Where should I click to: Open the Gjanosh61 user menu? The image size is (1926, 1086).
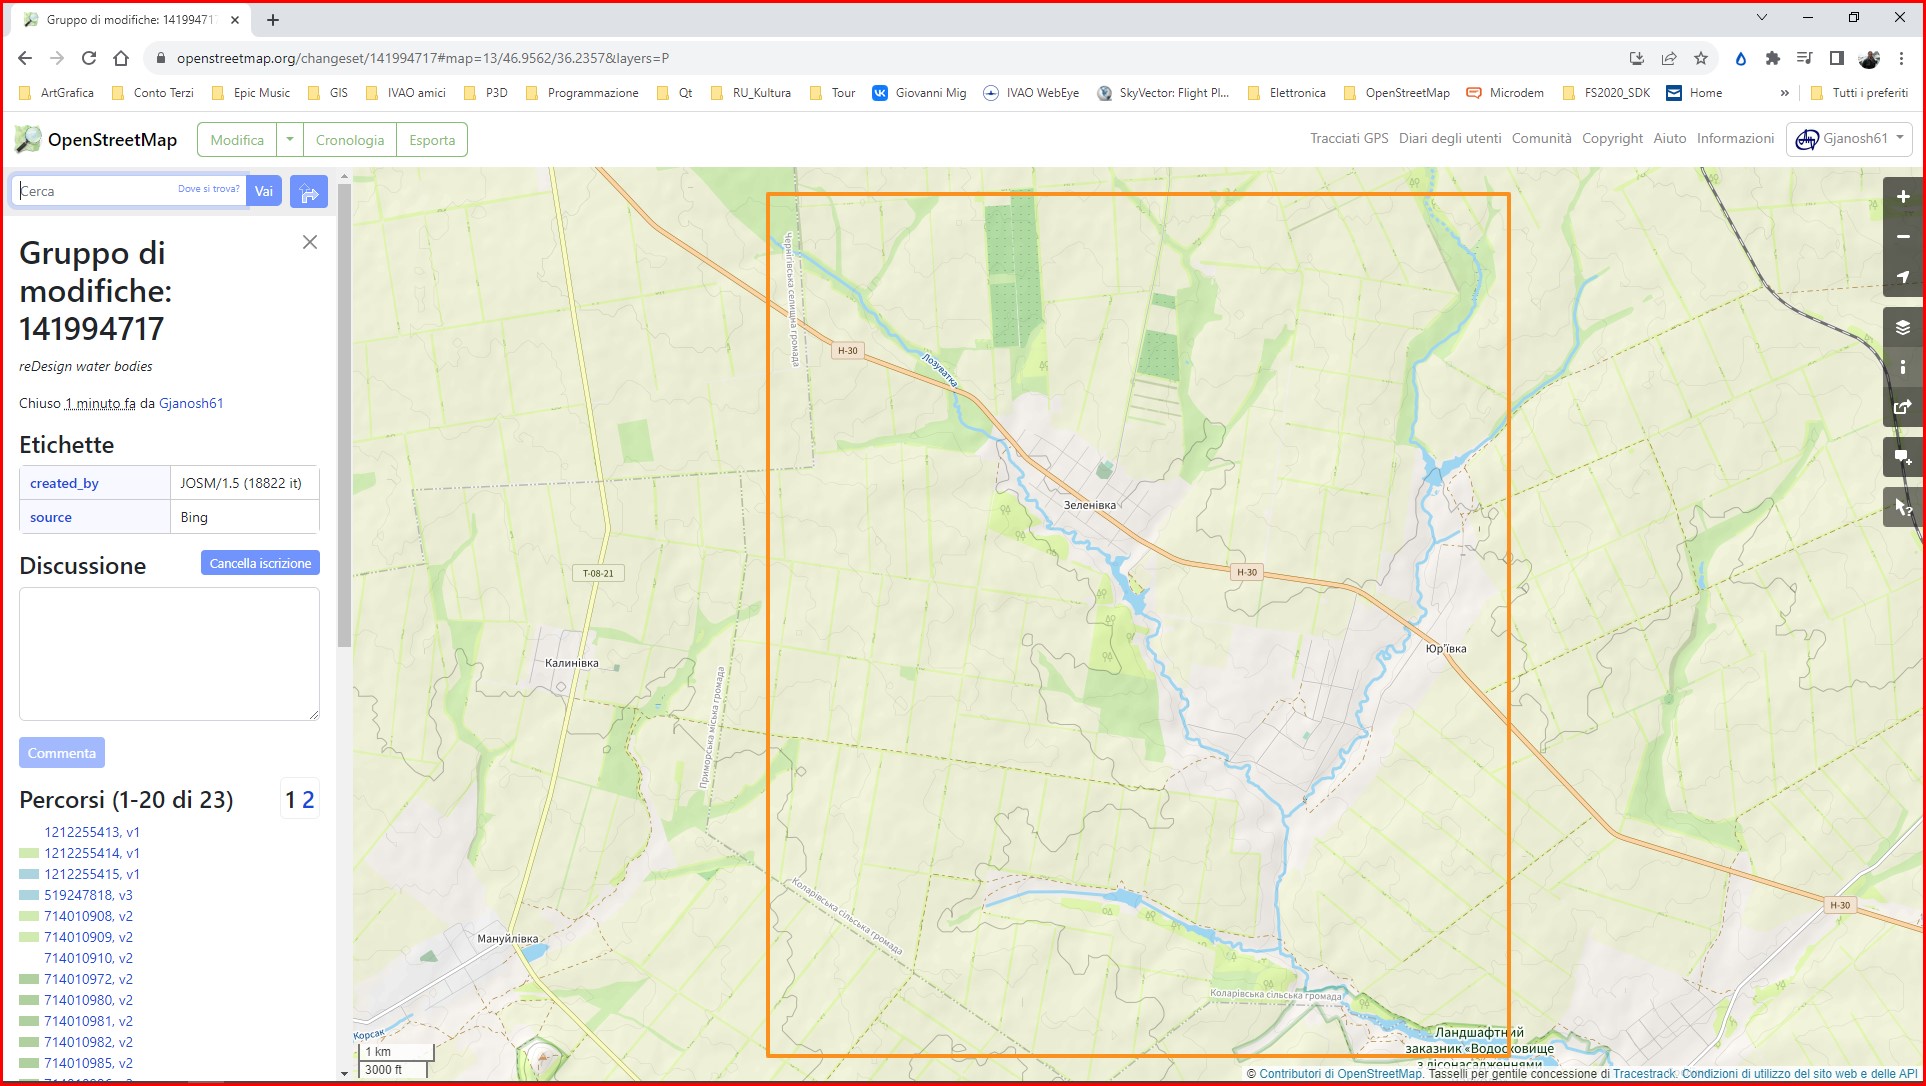[x=1849, y=139]
